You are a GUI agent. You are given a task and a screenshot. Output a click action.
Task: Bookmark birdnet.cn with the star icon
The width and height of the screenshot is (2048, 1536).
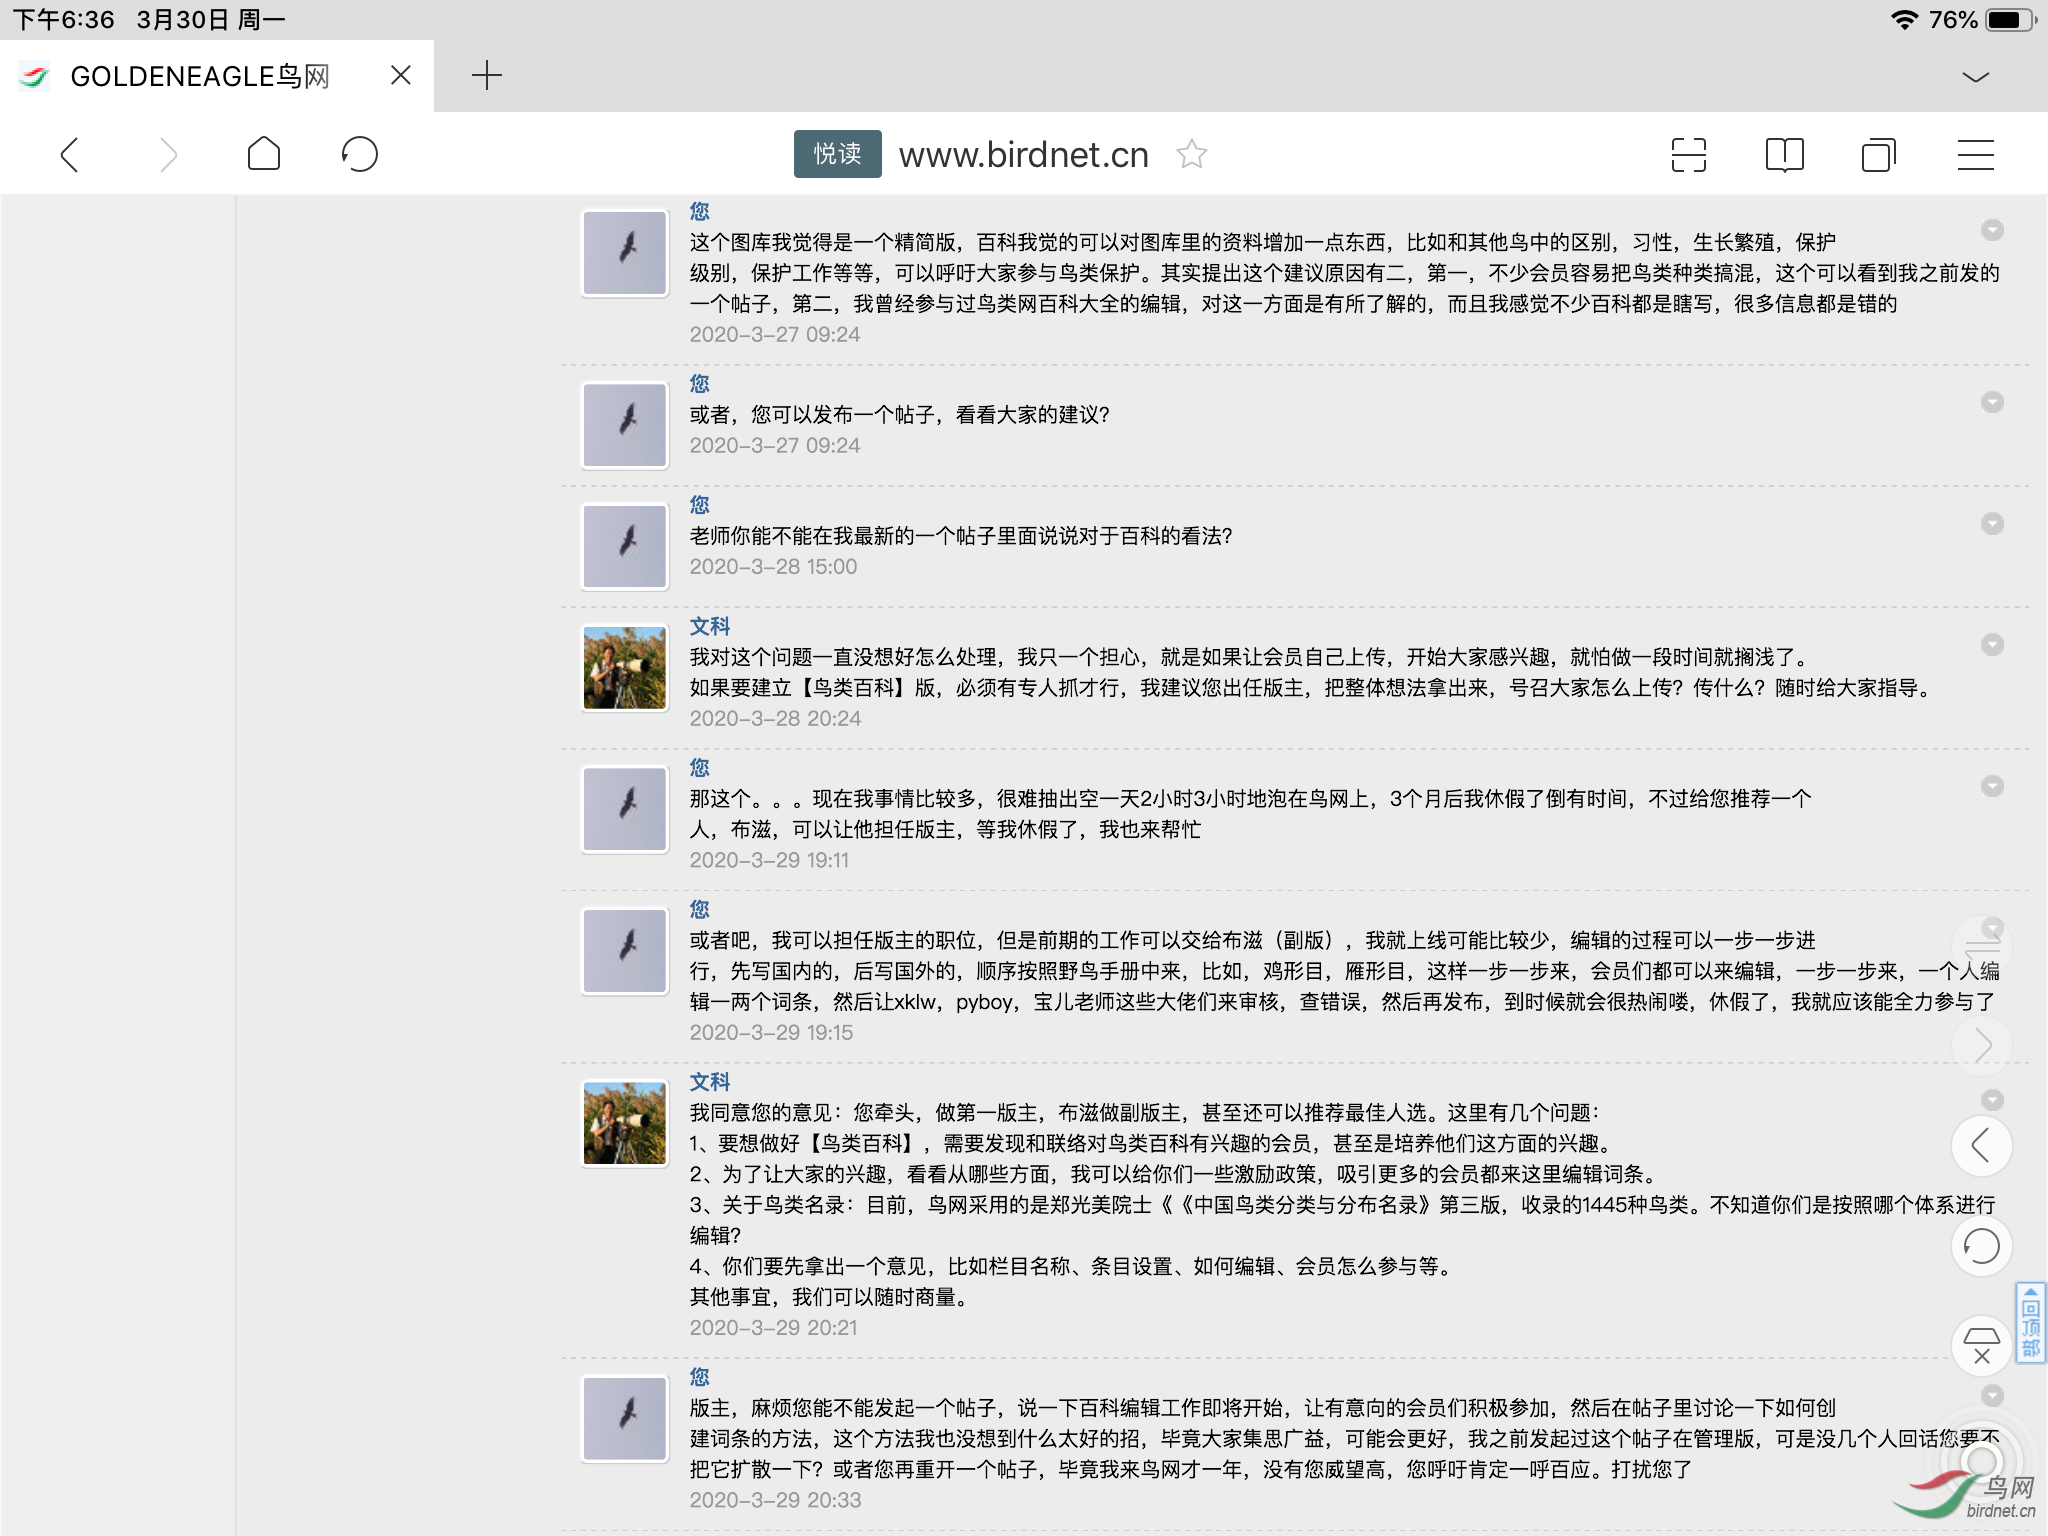coord(1192,155)
